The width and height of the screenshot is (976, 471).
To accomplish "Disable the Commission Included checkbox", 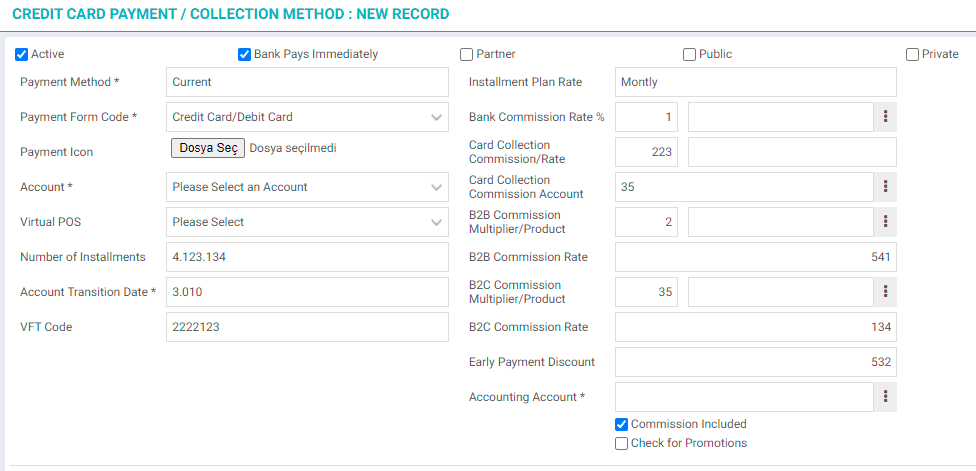I will click(621, 424).
